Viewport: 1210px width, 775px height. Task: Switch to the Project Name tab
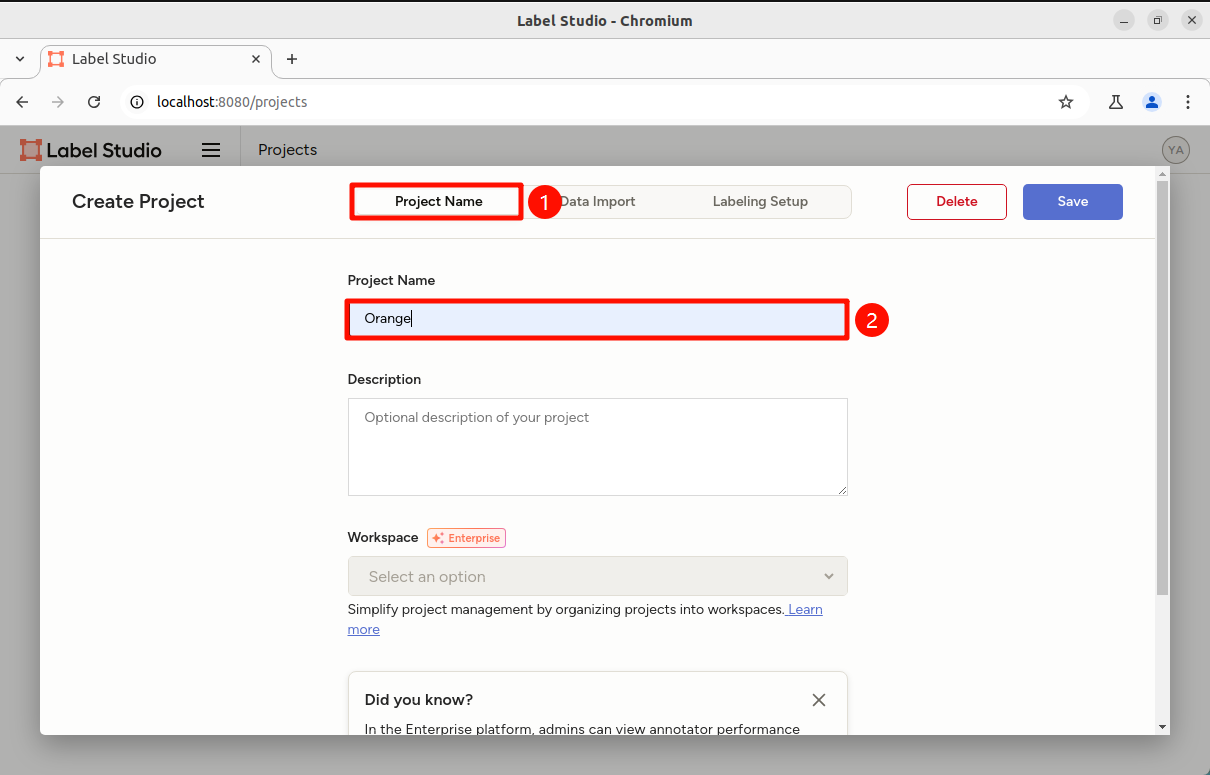pos(438,201)
